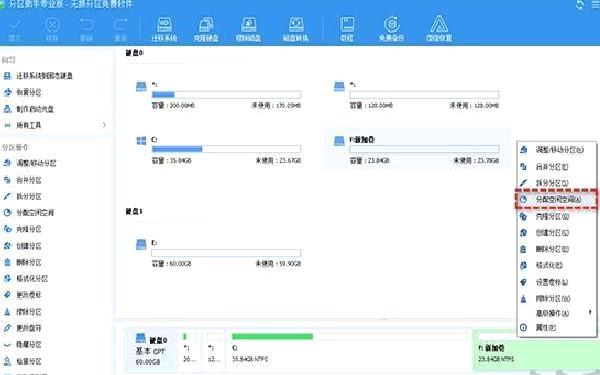Select the *: partition with blue usage bar

click(x=219, y=95)
